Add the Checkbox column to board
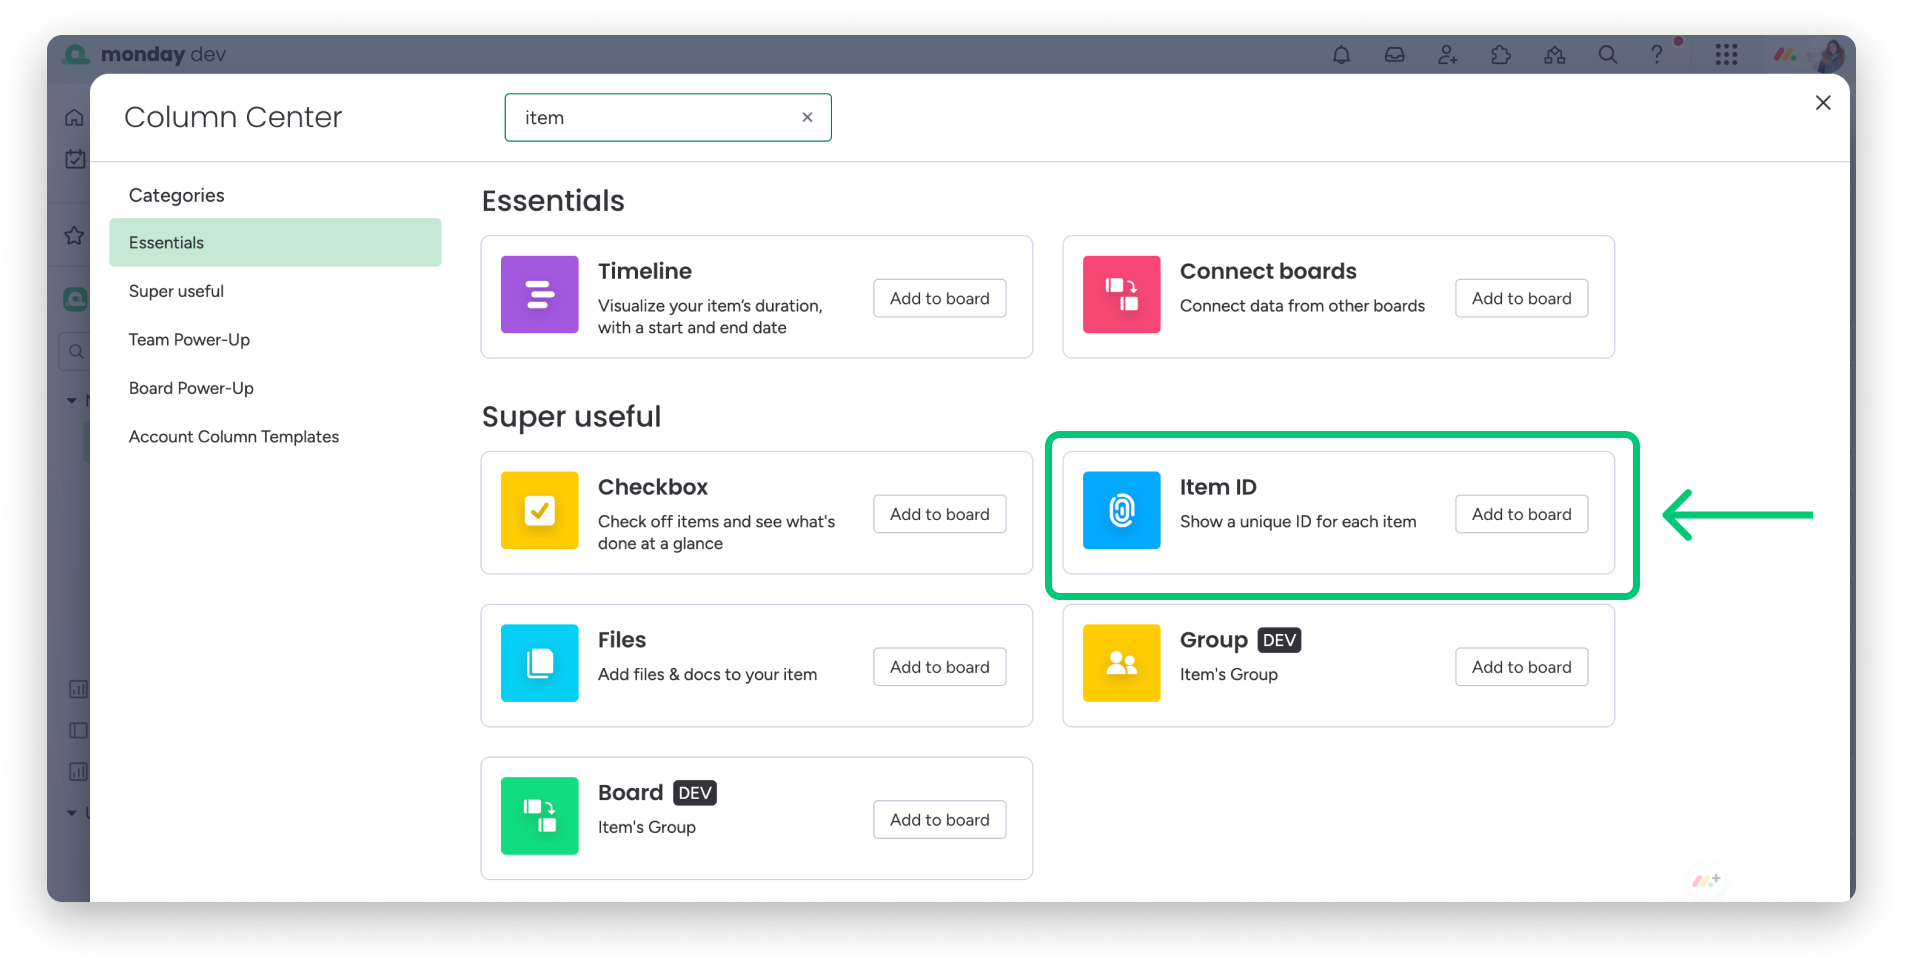 coord(938,514)
